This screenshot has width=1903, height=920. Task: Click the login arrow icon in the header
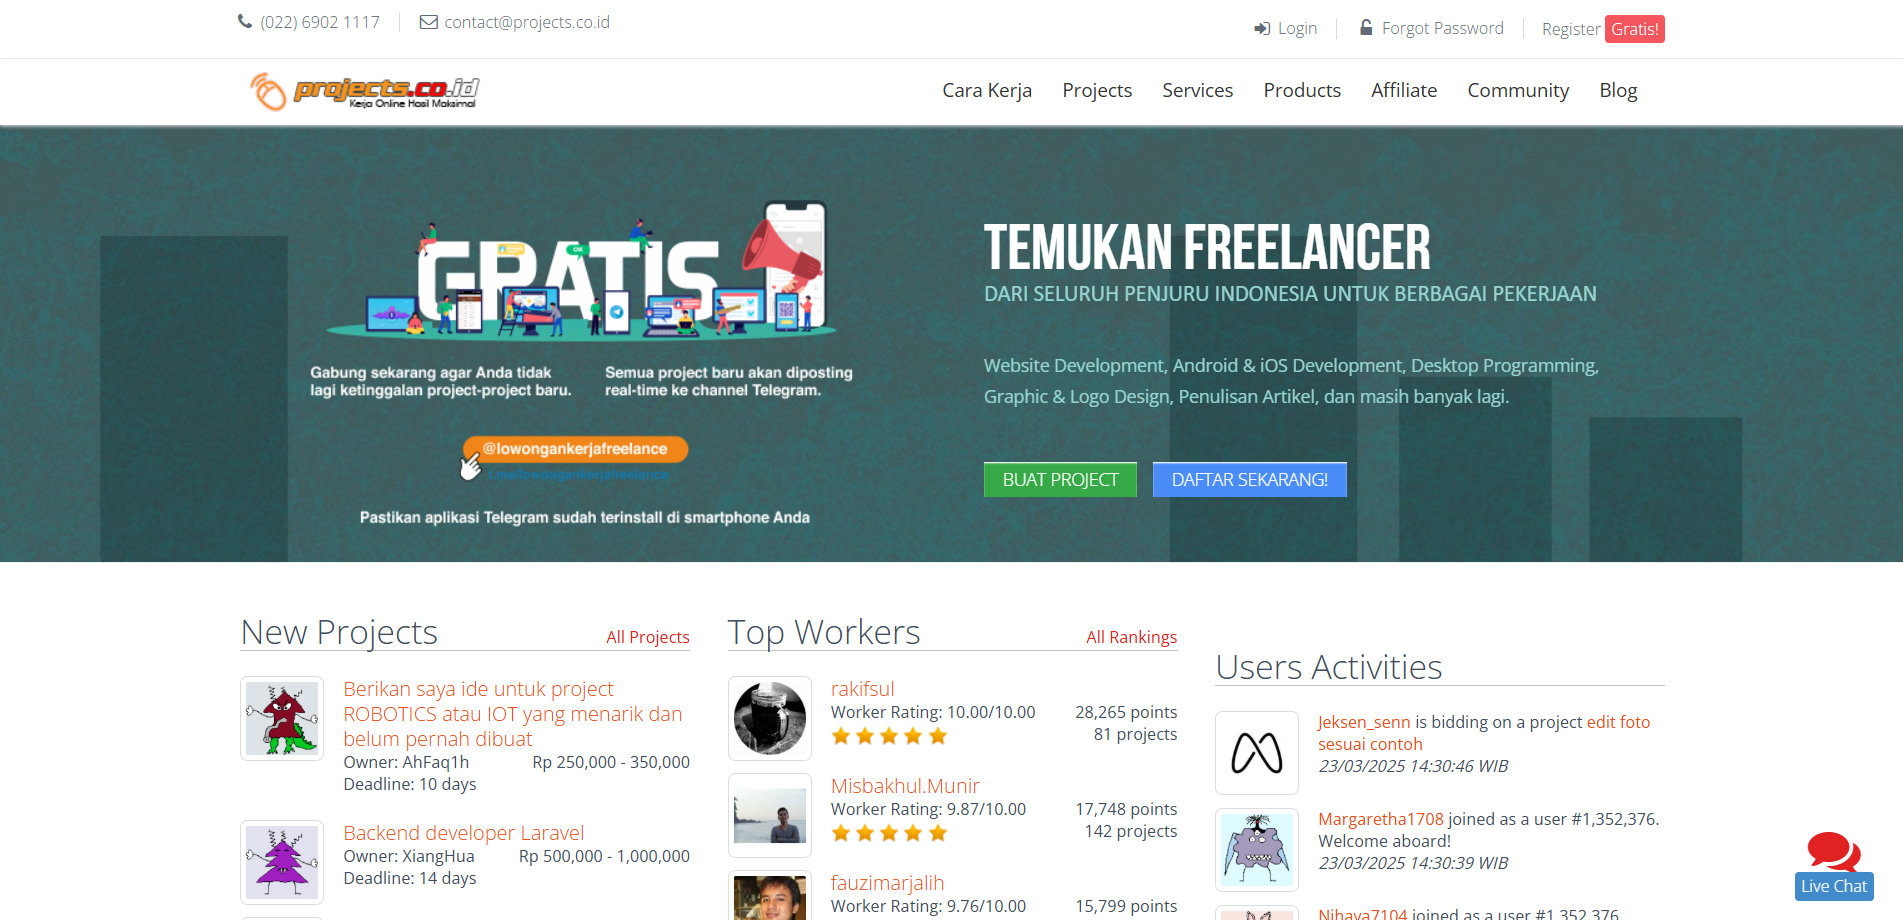tap(1261, 28)
